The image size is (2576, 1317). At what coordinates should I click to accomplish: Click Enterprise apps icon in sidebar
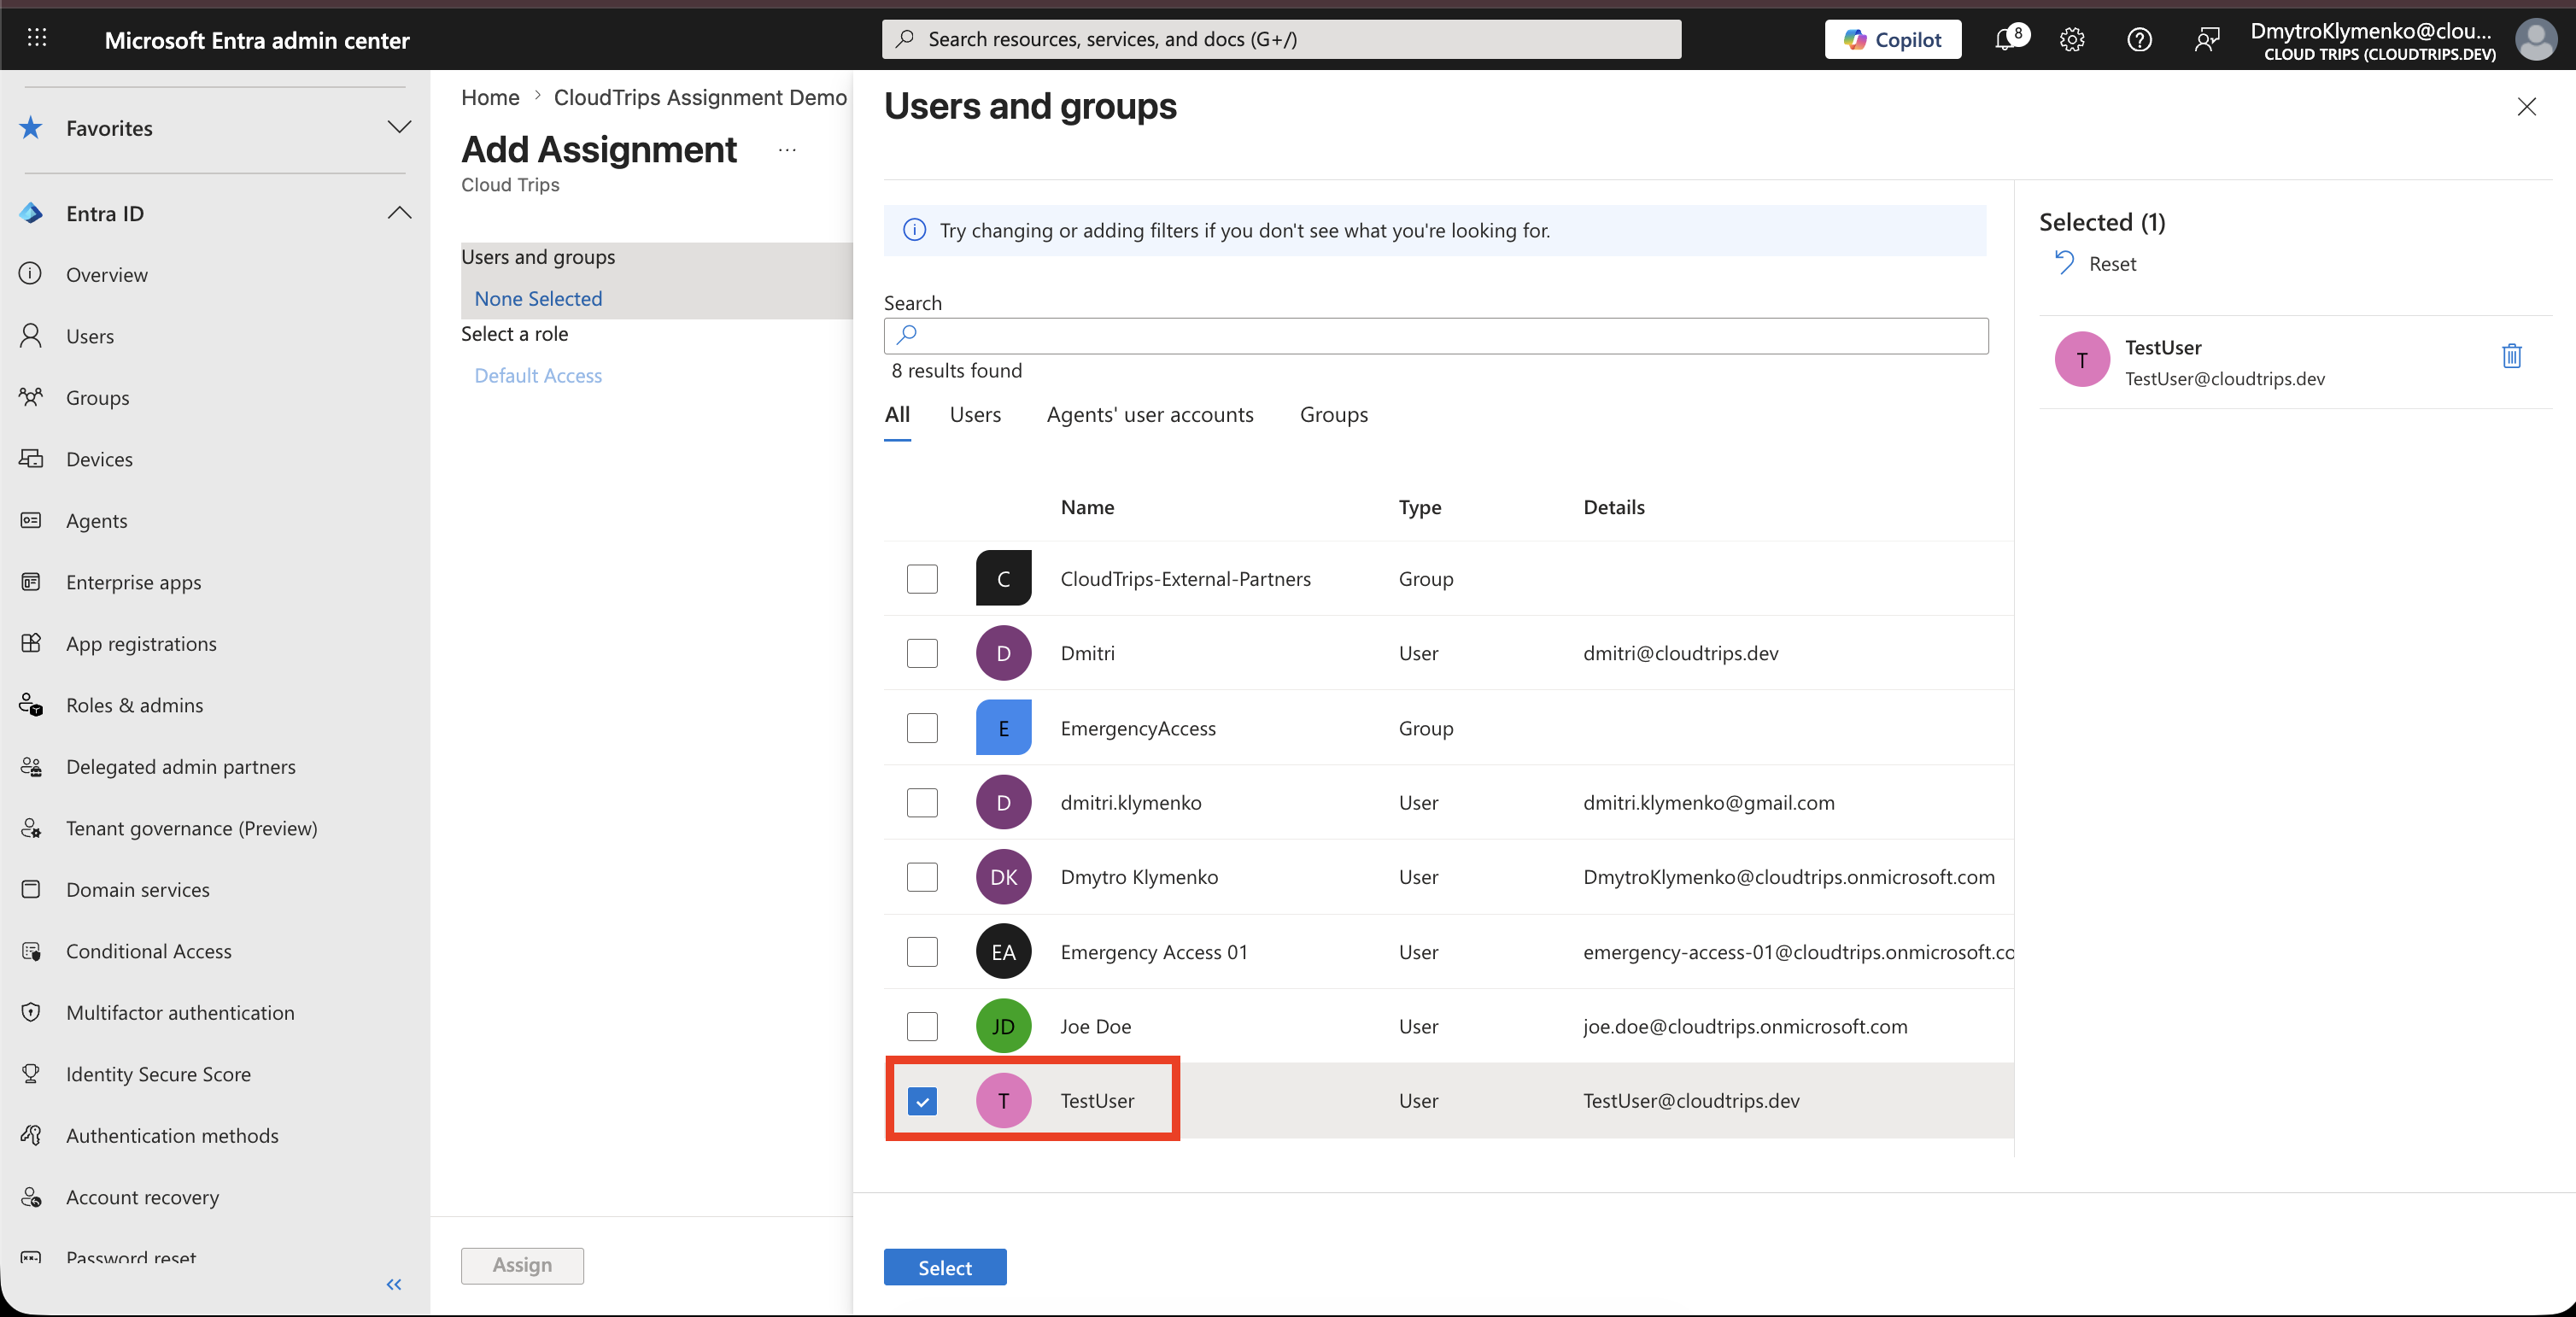tap(31, 581)
